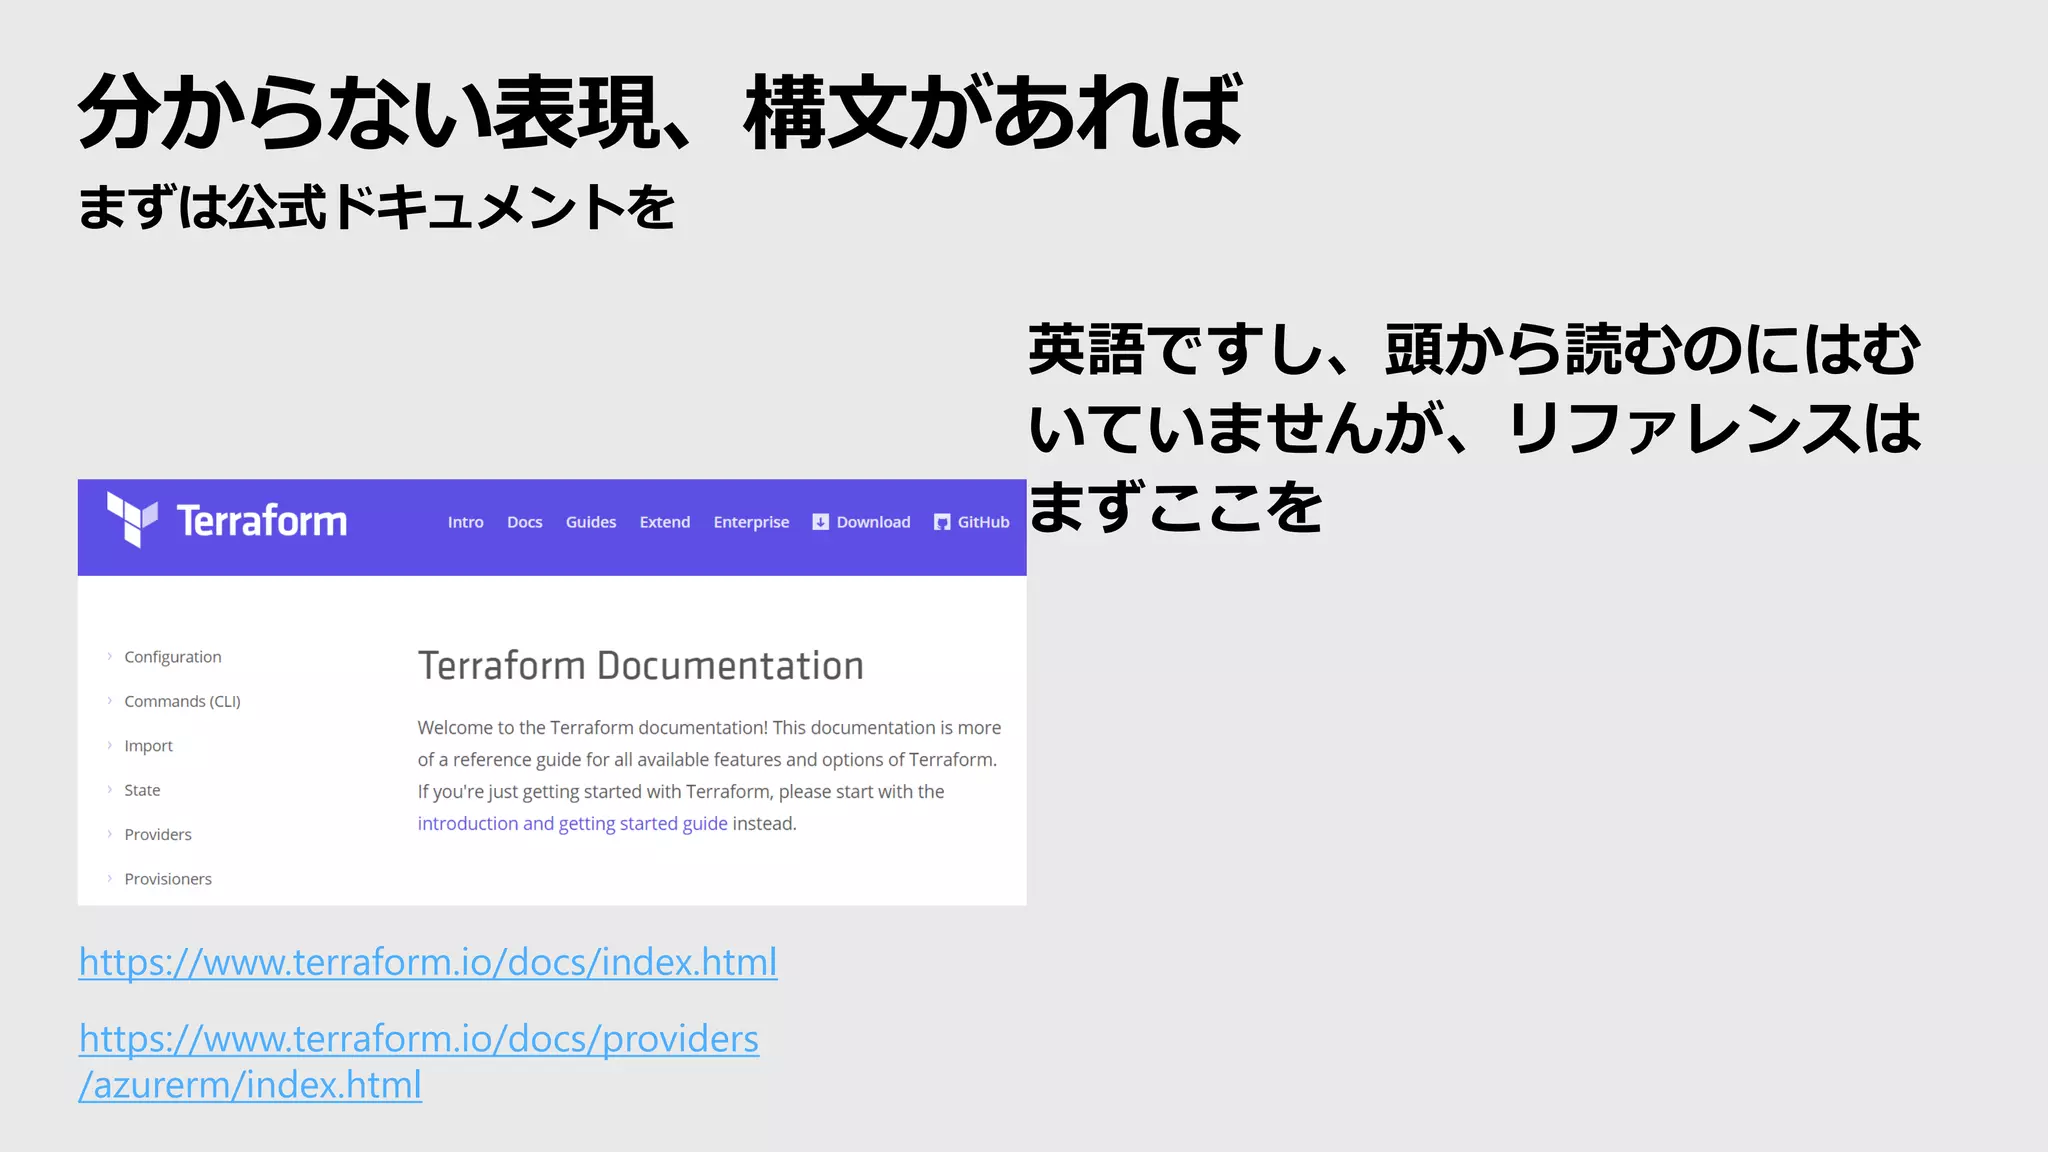The width and height of the screenshot is (2048, 1152).
Task: Expand the Configuration chevron
Action: point(110,656)
